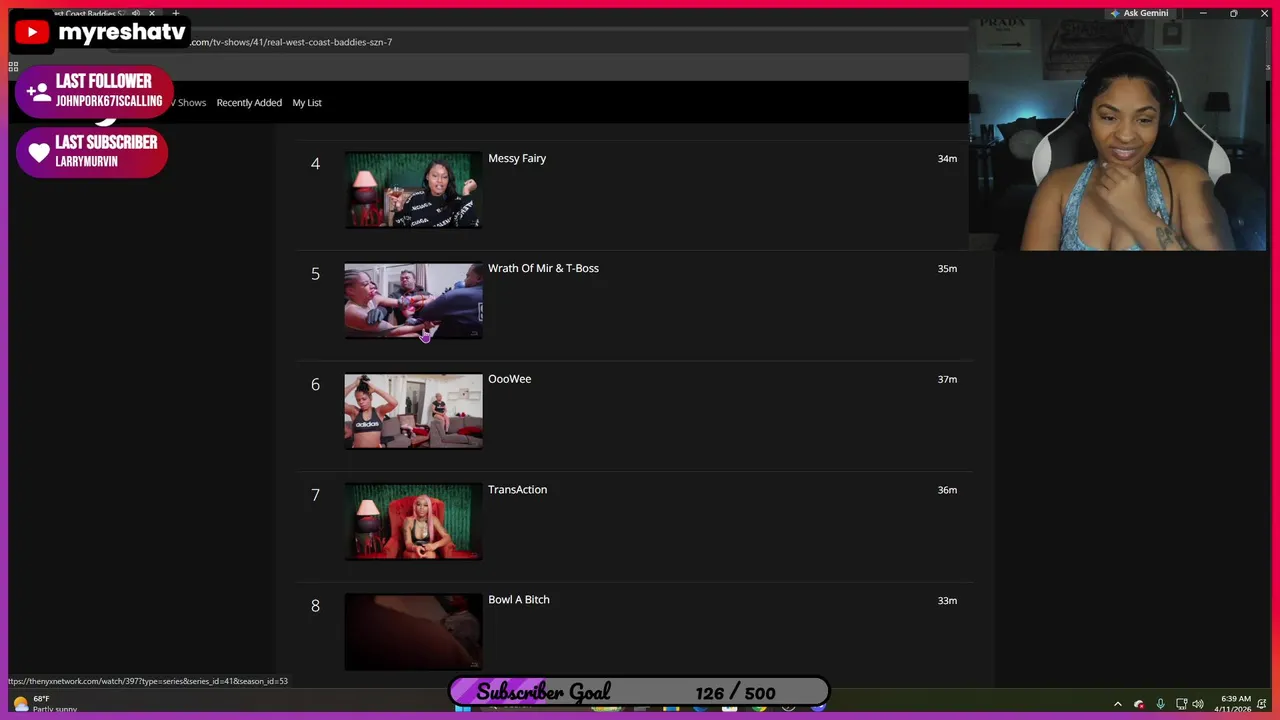
Task: Select the episode number 5 label
Action: (x=315, y=274)
